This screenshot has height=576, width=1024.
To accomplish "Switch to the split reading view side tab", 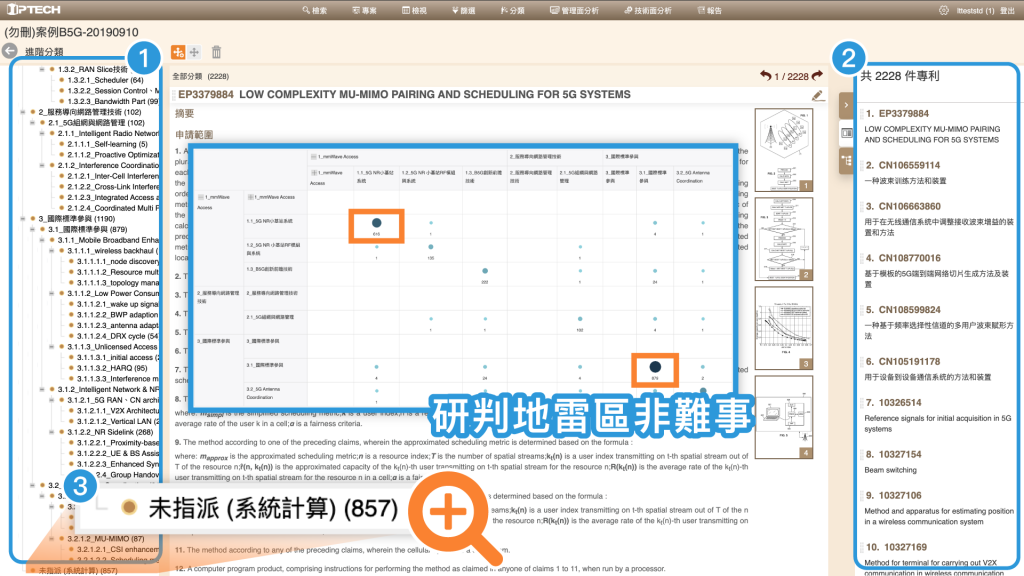I will coord(846,133).
